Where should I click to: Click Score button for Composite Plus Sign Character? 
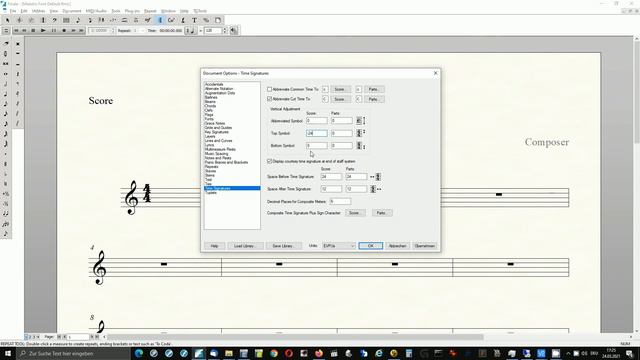tap(354, 213)
